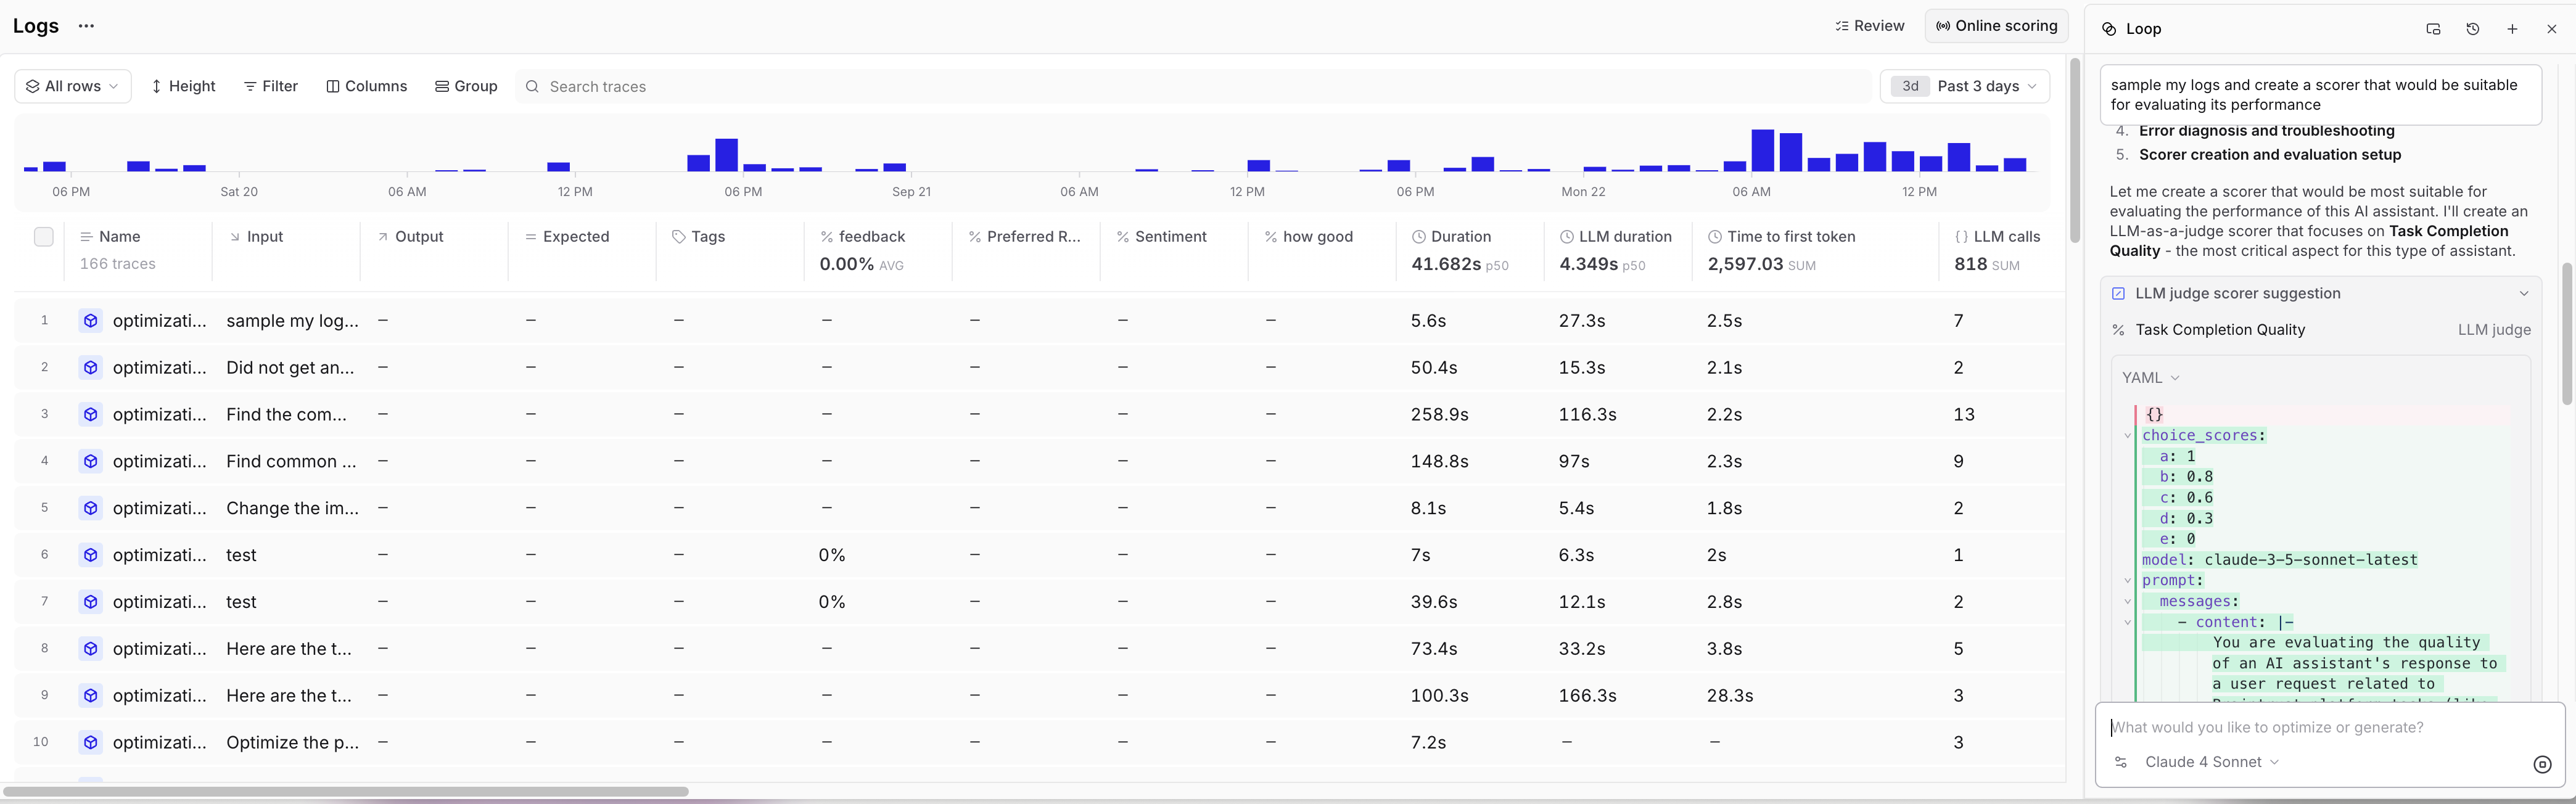Screen dimensions: 2576x804
Task: Pop out the Loop panel
Action: [2433, 29]
